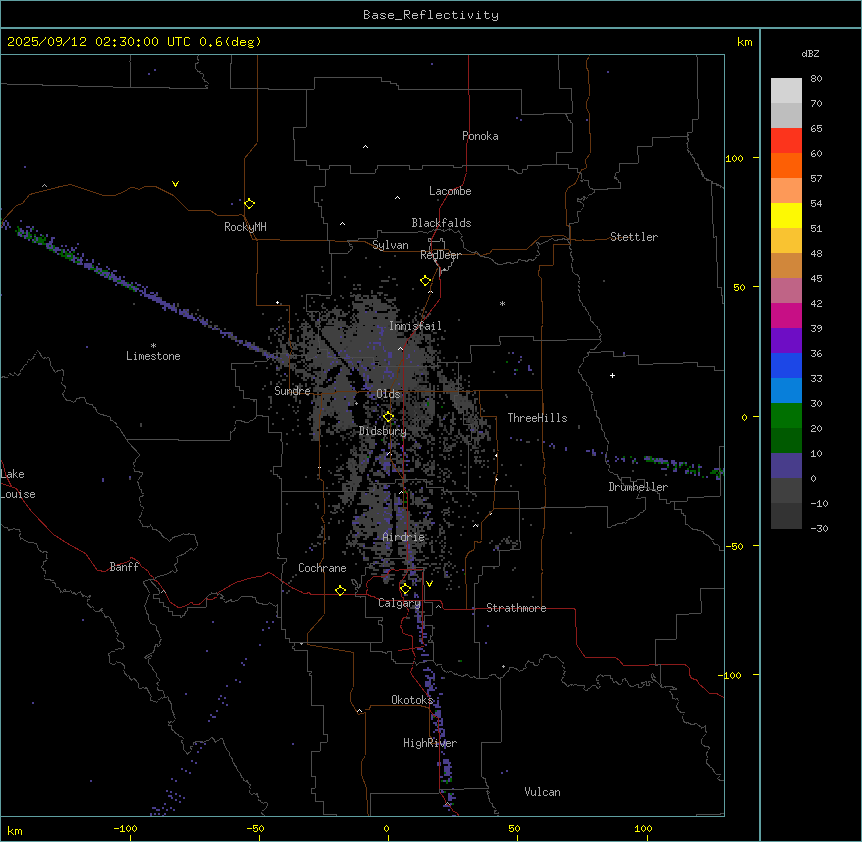Click the Lake Louise label
862x842 pixels.
coord(18,484)
